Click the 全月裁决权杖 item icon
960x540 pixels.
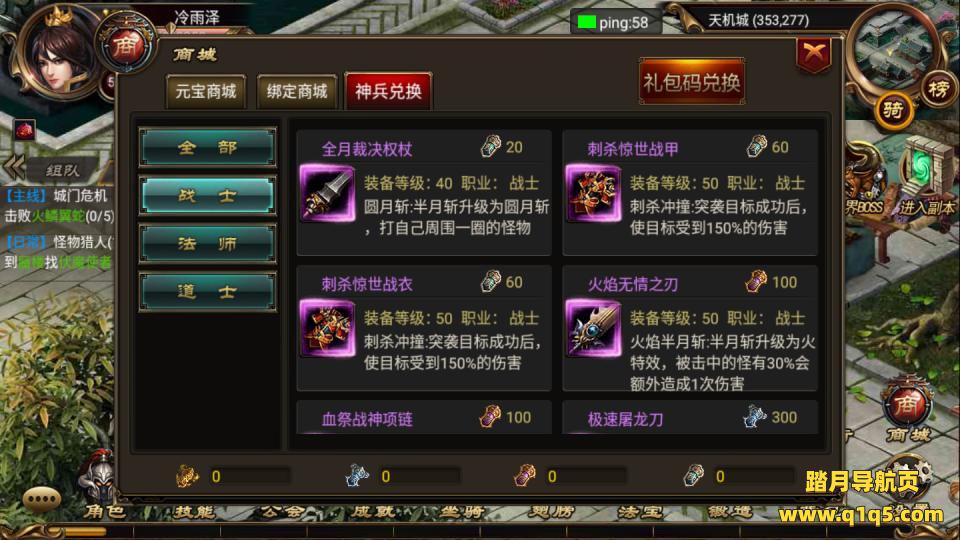point(328,193)
